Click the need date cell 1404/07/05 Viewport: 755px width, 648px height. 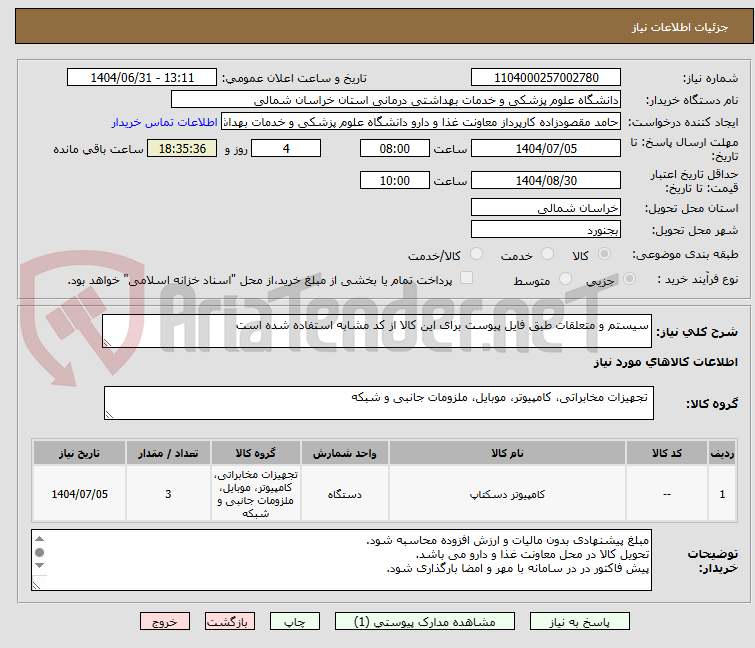tap(79, 494)
